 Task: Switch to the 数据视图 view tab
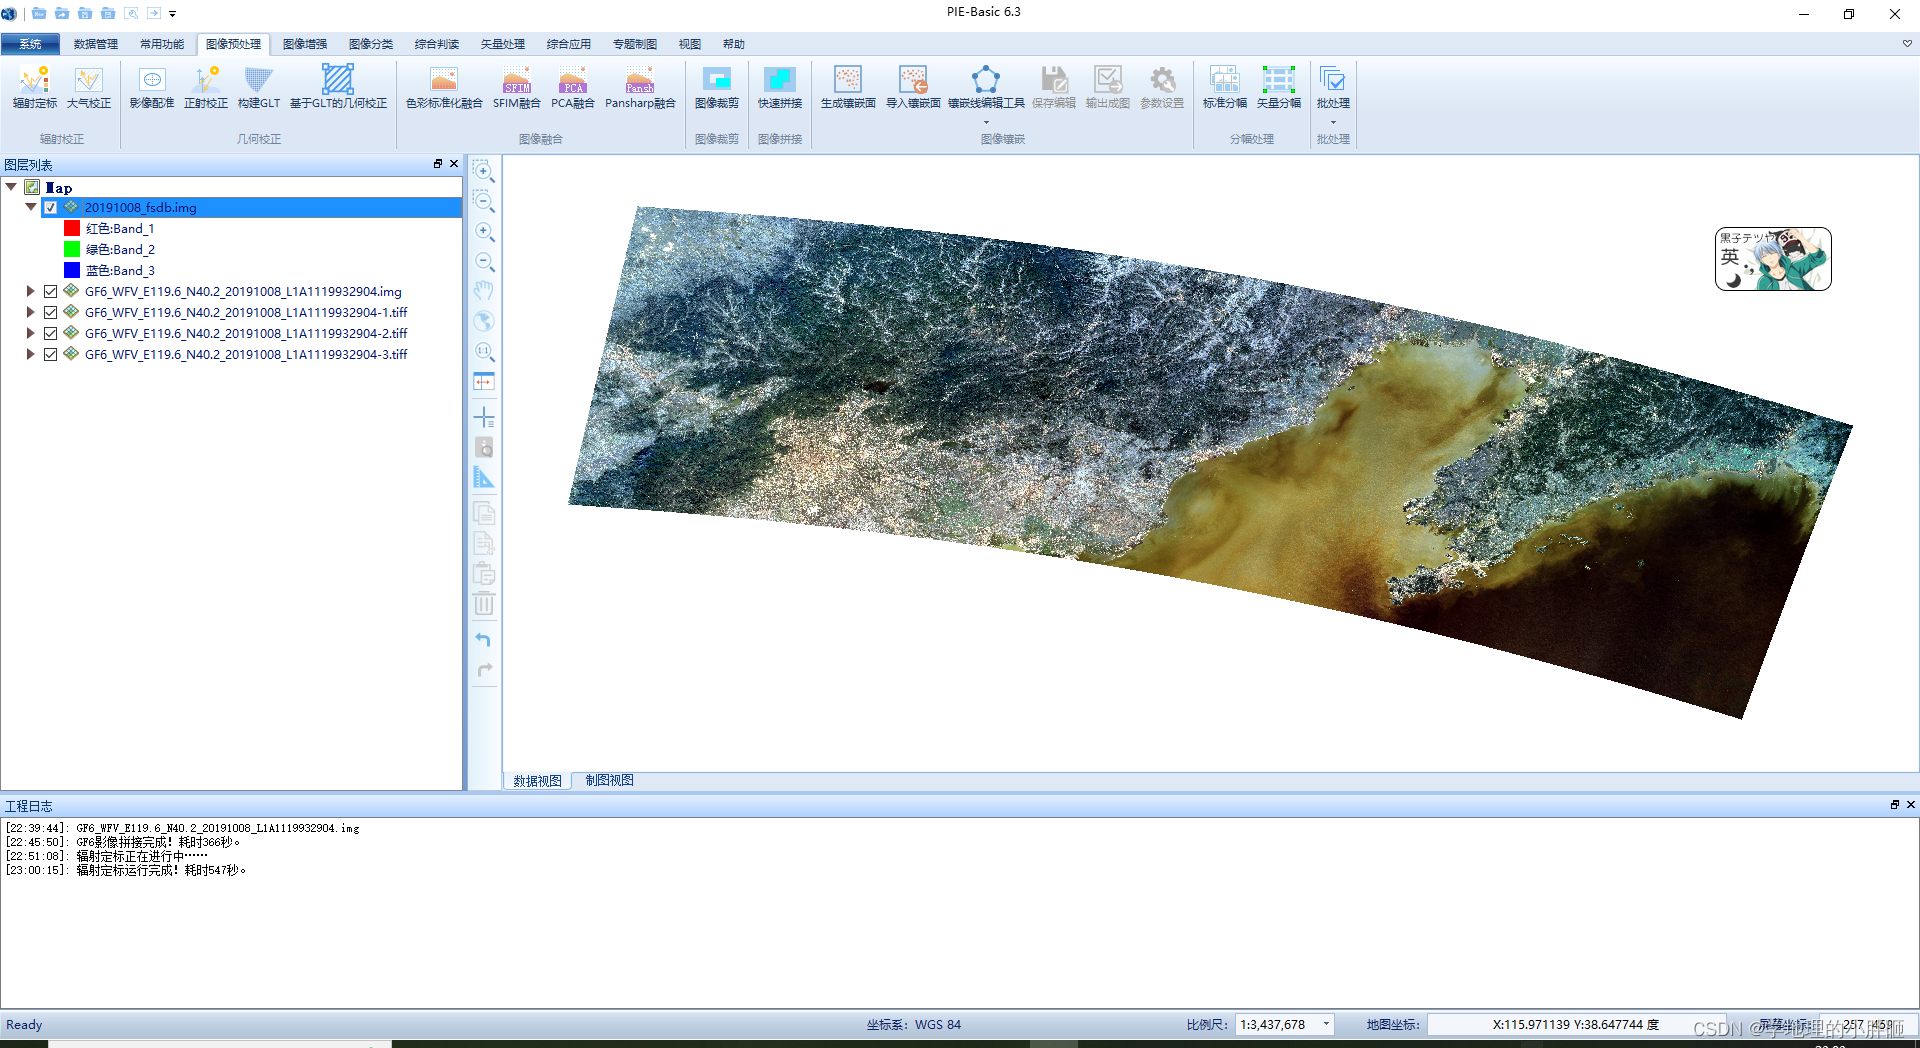coord(537,781)
